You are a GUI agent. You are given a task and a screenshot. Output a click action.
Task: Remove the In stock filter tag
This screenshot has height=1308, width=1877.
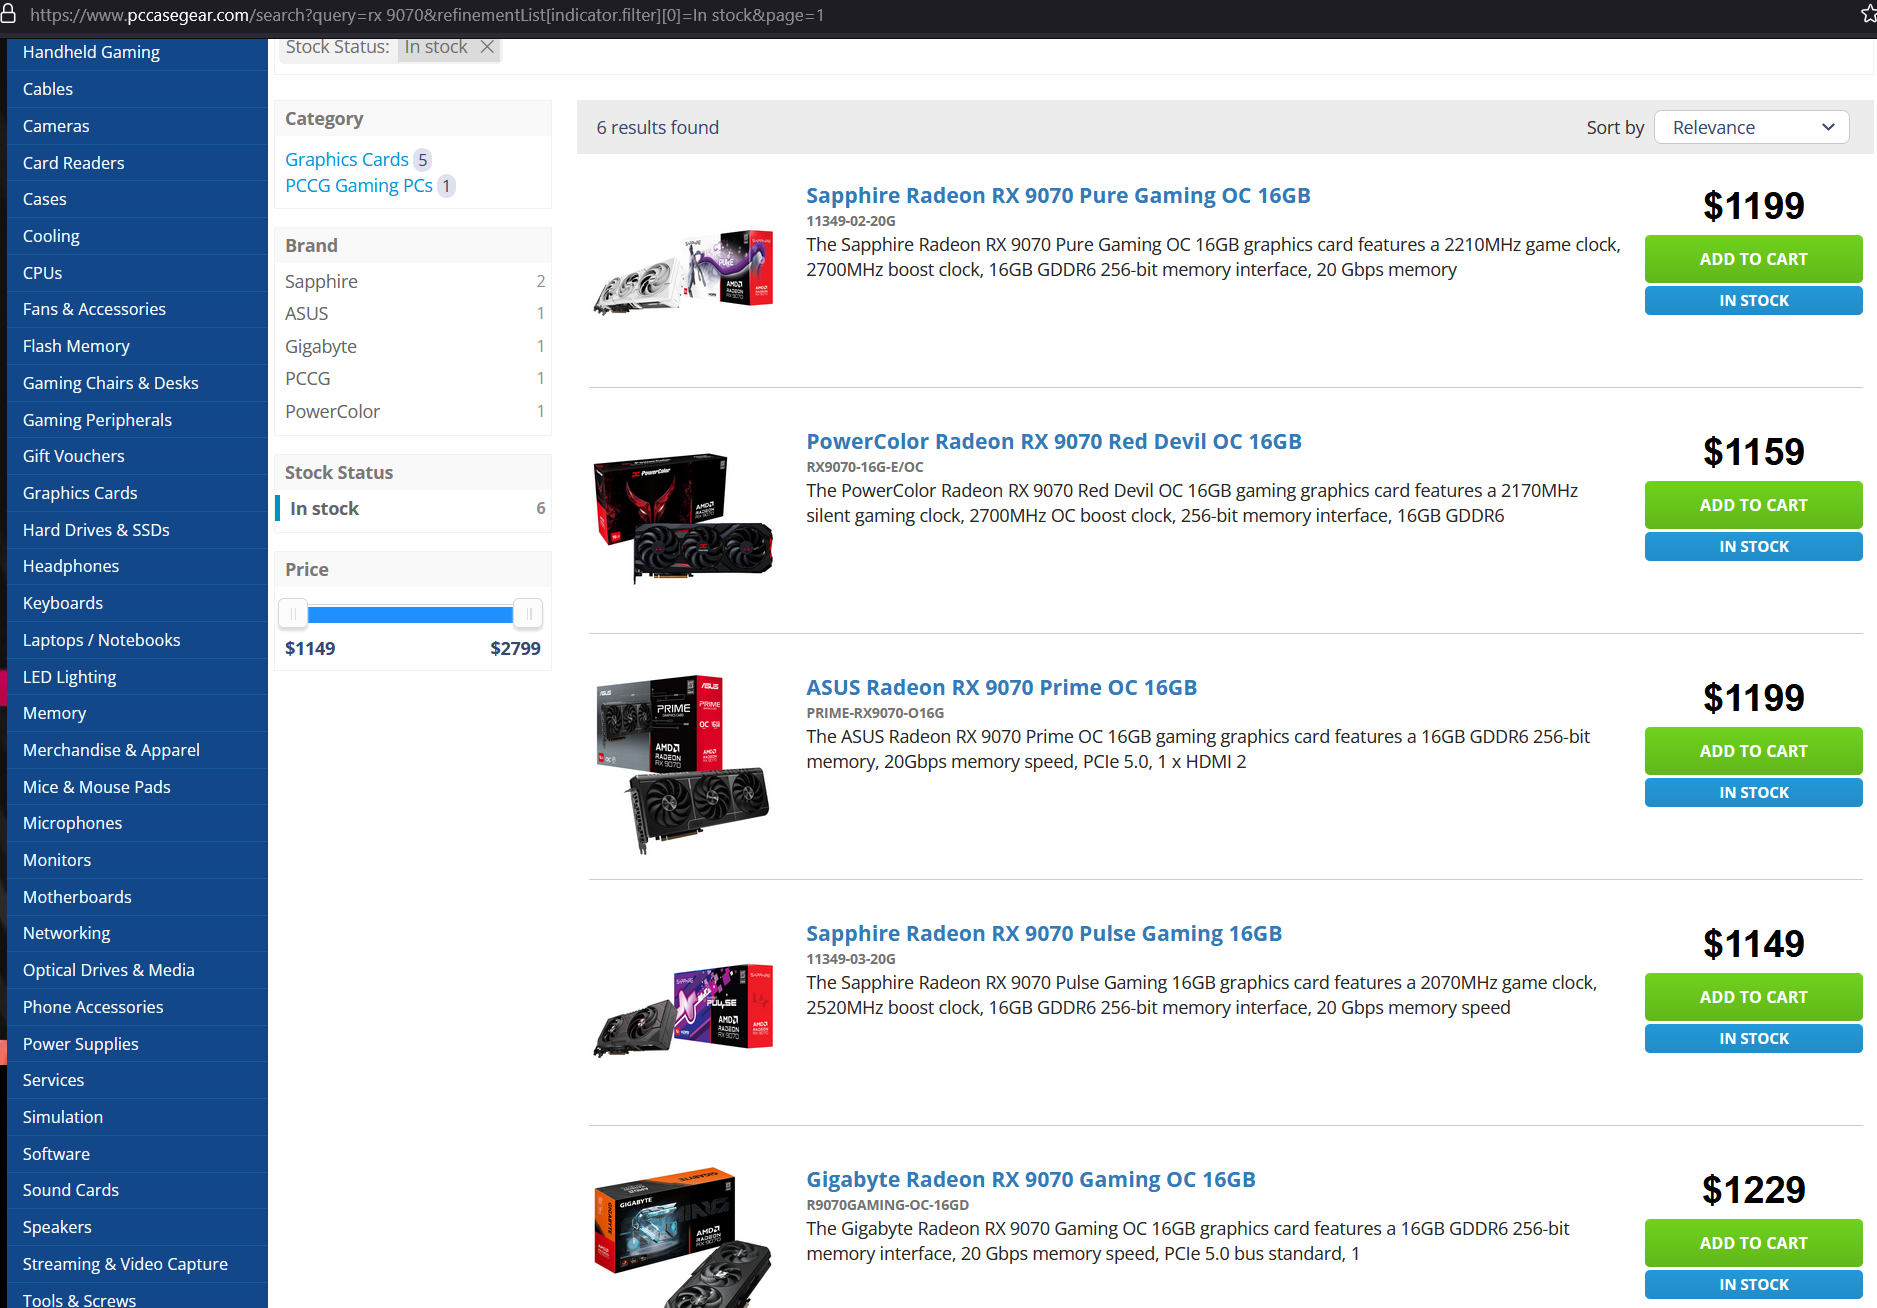point(487,47)
